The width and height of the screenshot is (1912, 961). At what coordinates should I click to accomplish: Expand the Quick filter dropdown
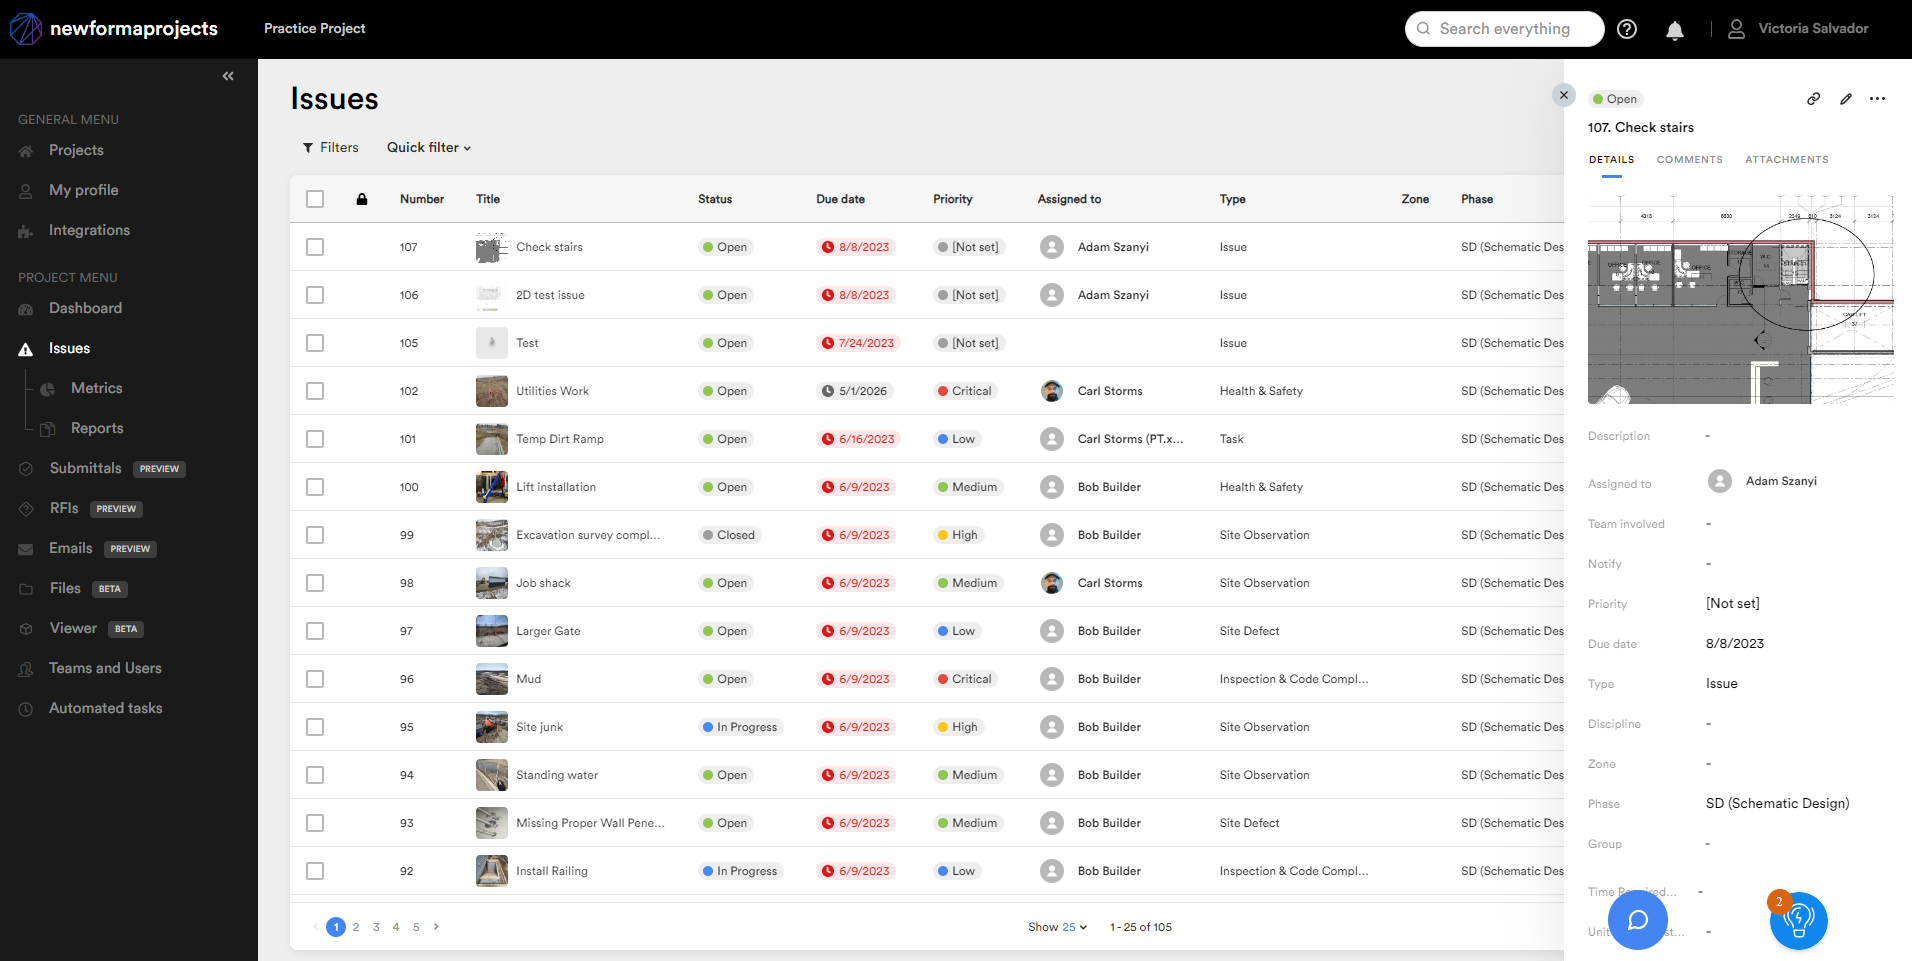[428, 148]
